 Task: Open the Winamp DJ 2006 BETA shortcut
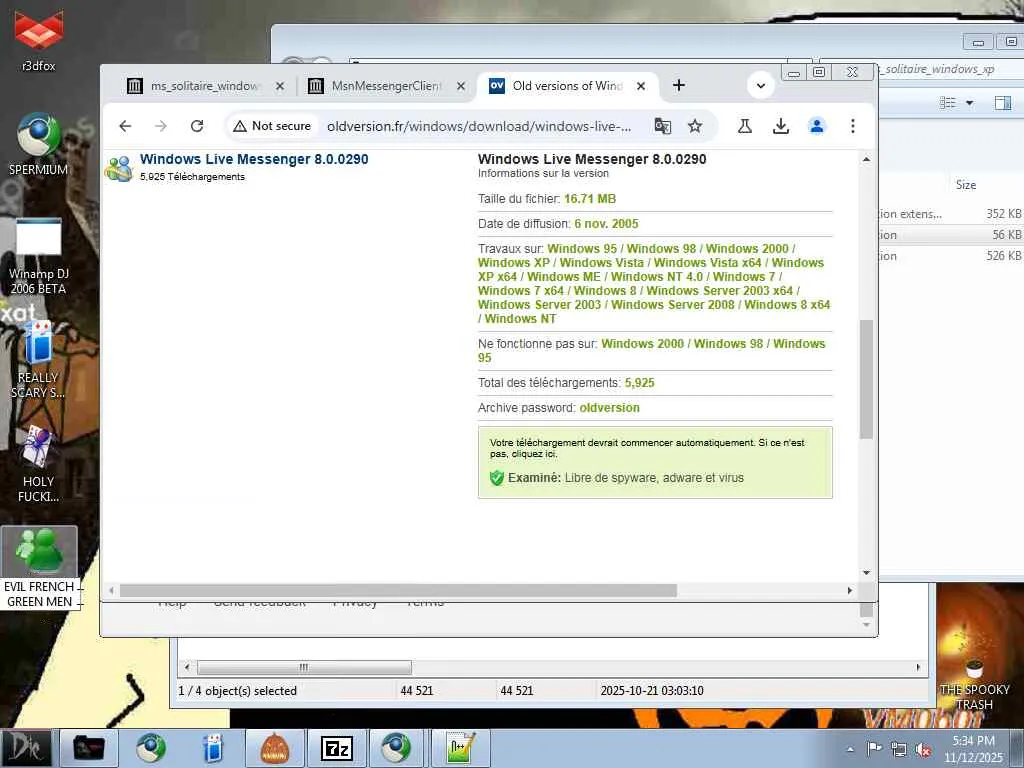coord(39,256)
